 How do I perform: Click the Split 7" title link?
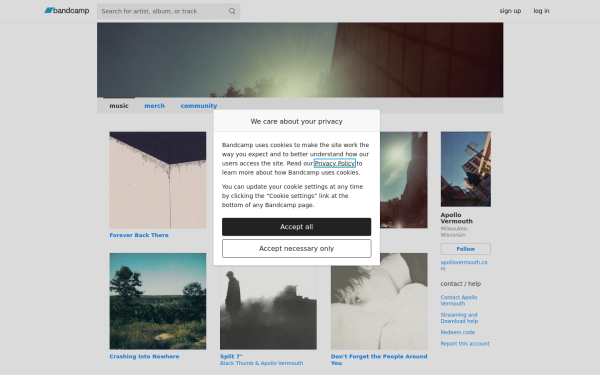pos(231,356)
